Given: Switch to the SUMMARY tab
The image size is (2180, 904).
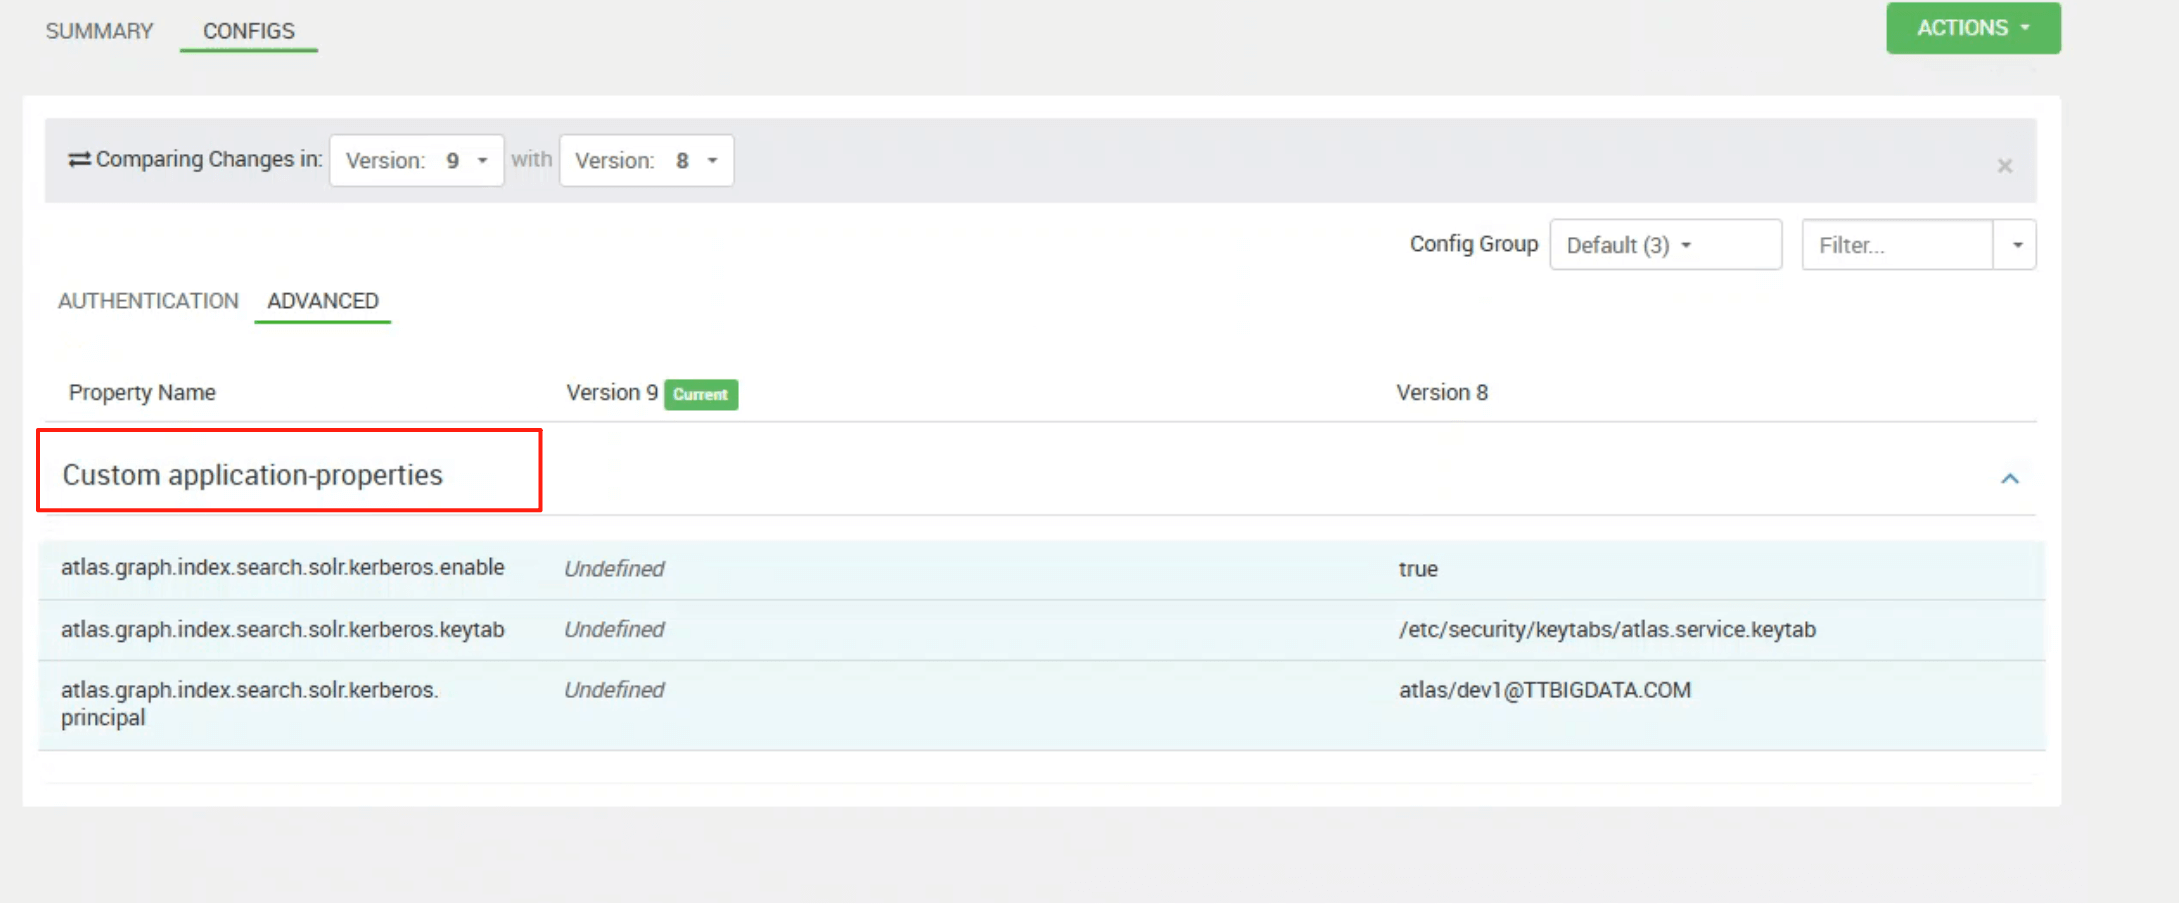Looking at the screenshot, I should (x=99, y=31).
